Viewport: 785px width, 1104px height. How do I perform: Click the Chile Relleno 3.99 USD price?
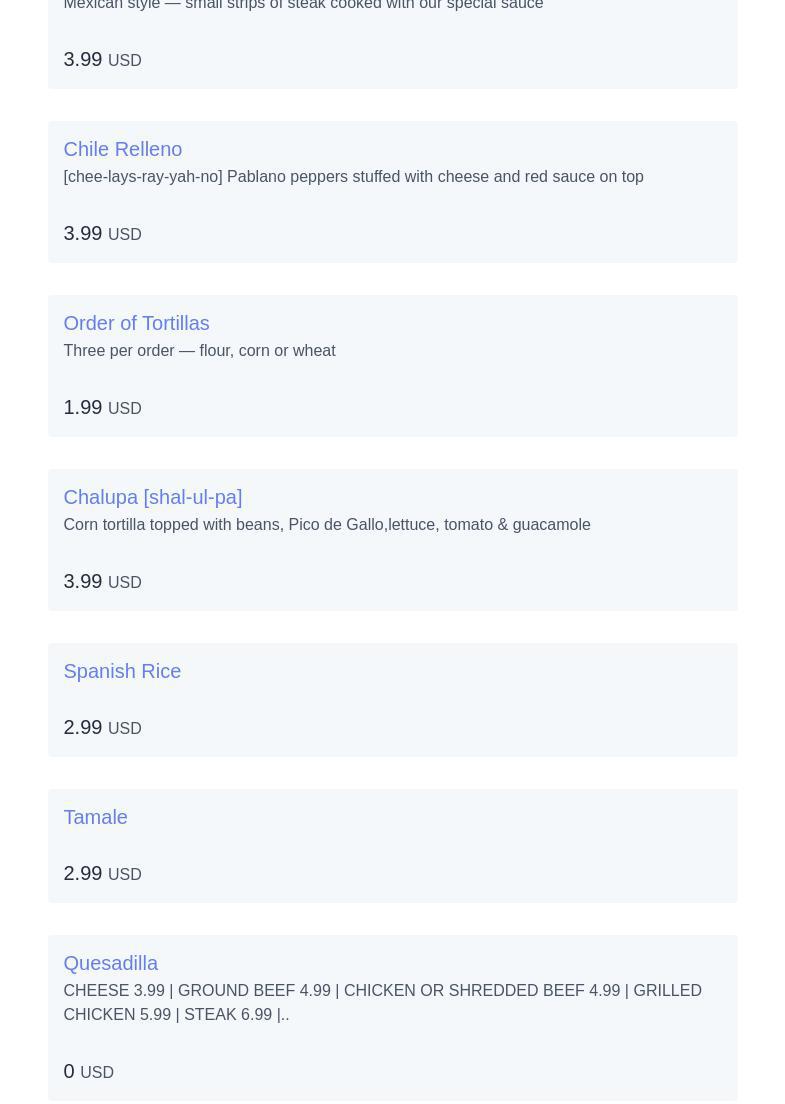pyautogui.click(x=102, y=234)
